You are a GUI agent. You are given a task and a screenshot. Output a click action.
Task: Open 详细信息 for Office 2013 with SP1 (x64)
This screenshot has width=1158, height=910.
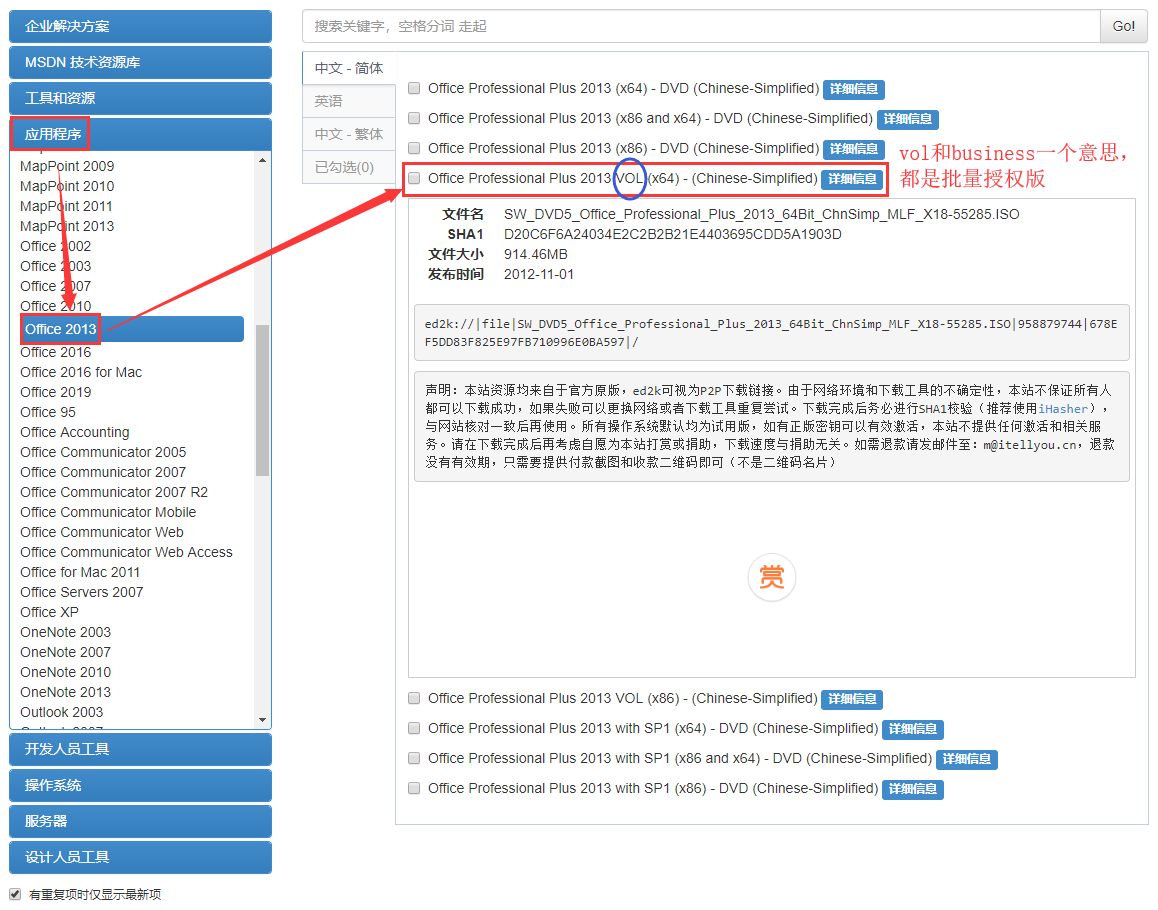point(911,729)
